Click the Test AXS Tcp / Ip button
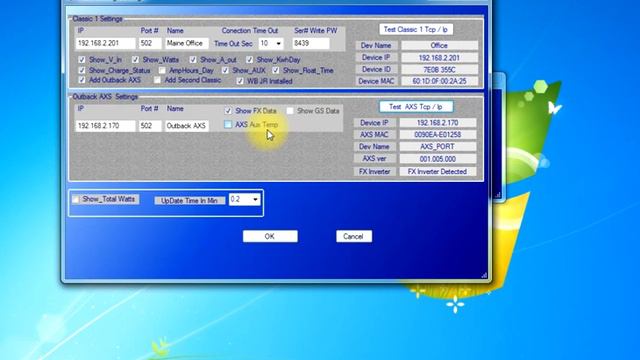The image size is (640, 360). point(416,107)
